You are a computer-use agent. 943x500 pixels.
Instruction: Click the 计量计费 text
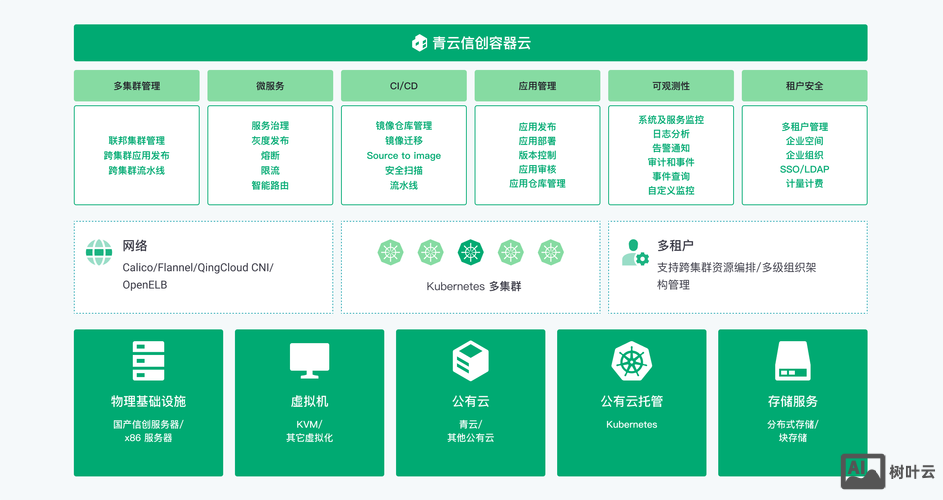tap(804, 184)
